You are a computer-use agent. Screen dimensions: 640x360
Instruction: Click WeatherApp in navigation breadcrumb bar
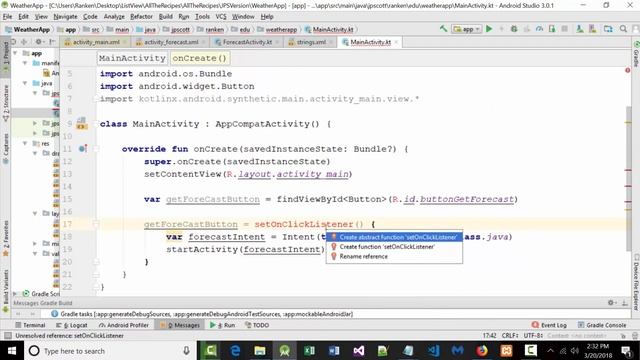pyautogui.click(x=31, y=29)
